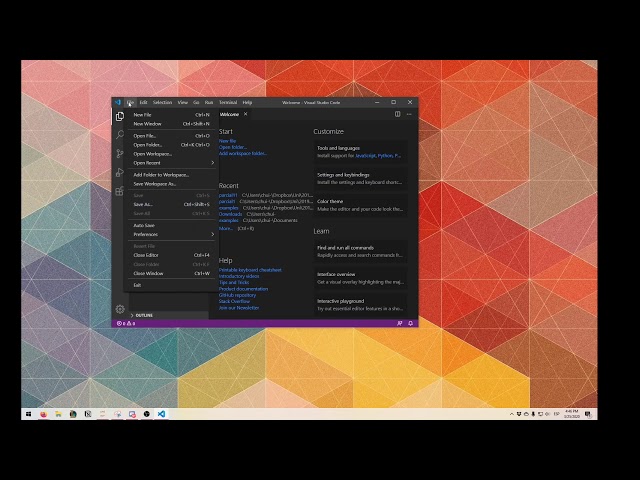Click the More... recent link
Image resolution: width=640 pixels, height=480 pixels.
pyautogui.click(x=226, y=229)
